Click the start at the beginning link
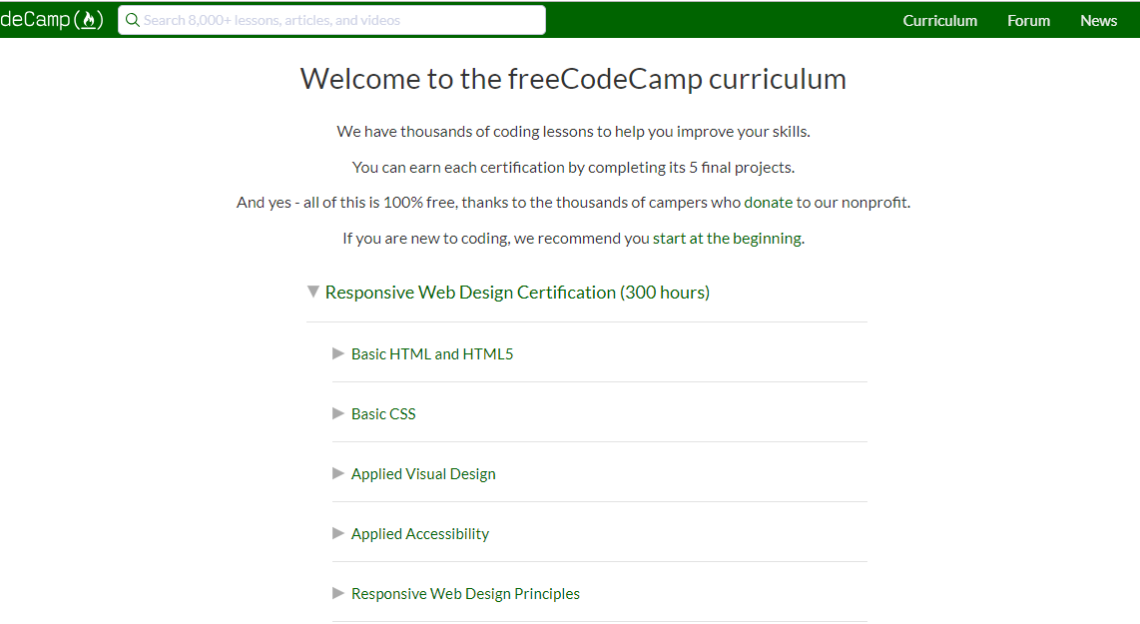 coord(727,238)
